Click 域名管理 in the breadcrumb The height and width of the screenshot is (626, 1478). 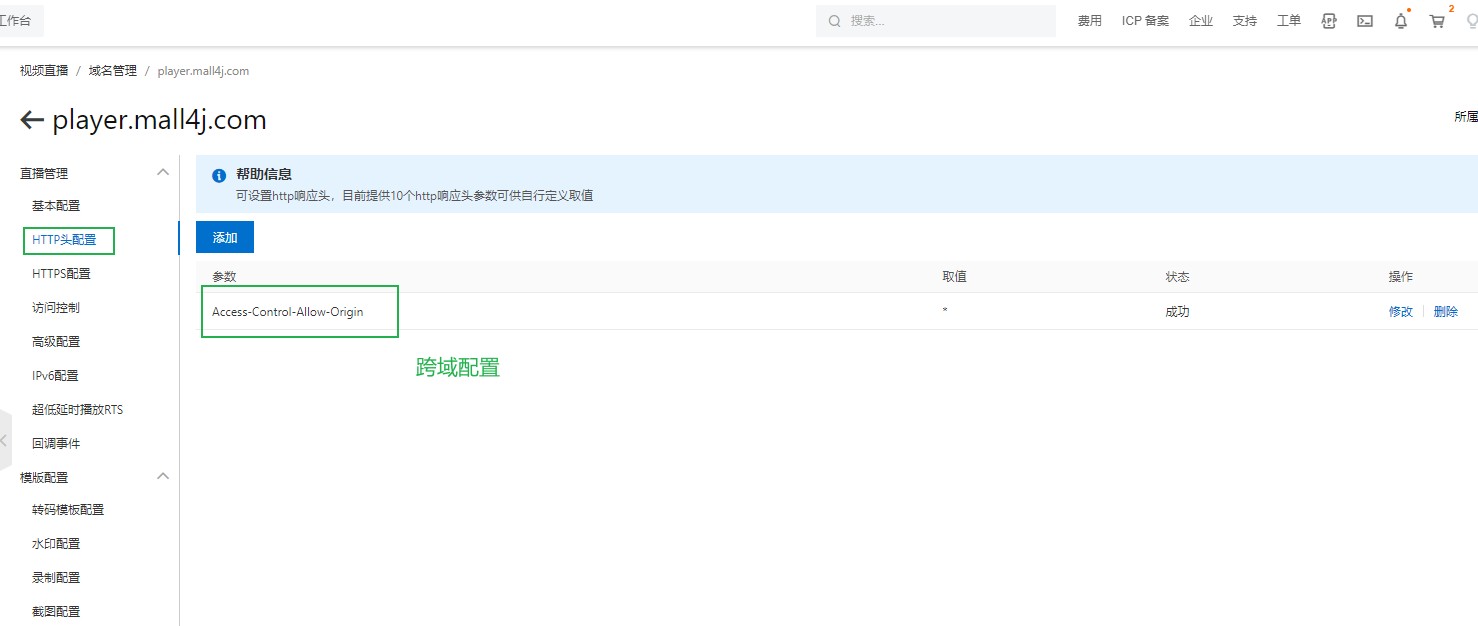112,71
